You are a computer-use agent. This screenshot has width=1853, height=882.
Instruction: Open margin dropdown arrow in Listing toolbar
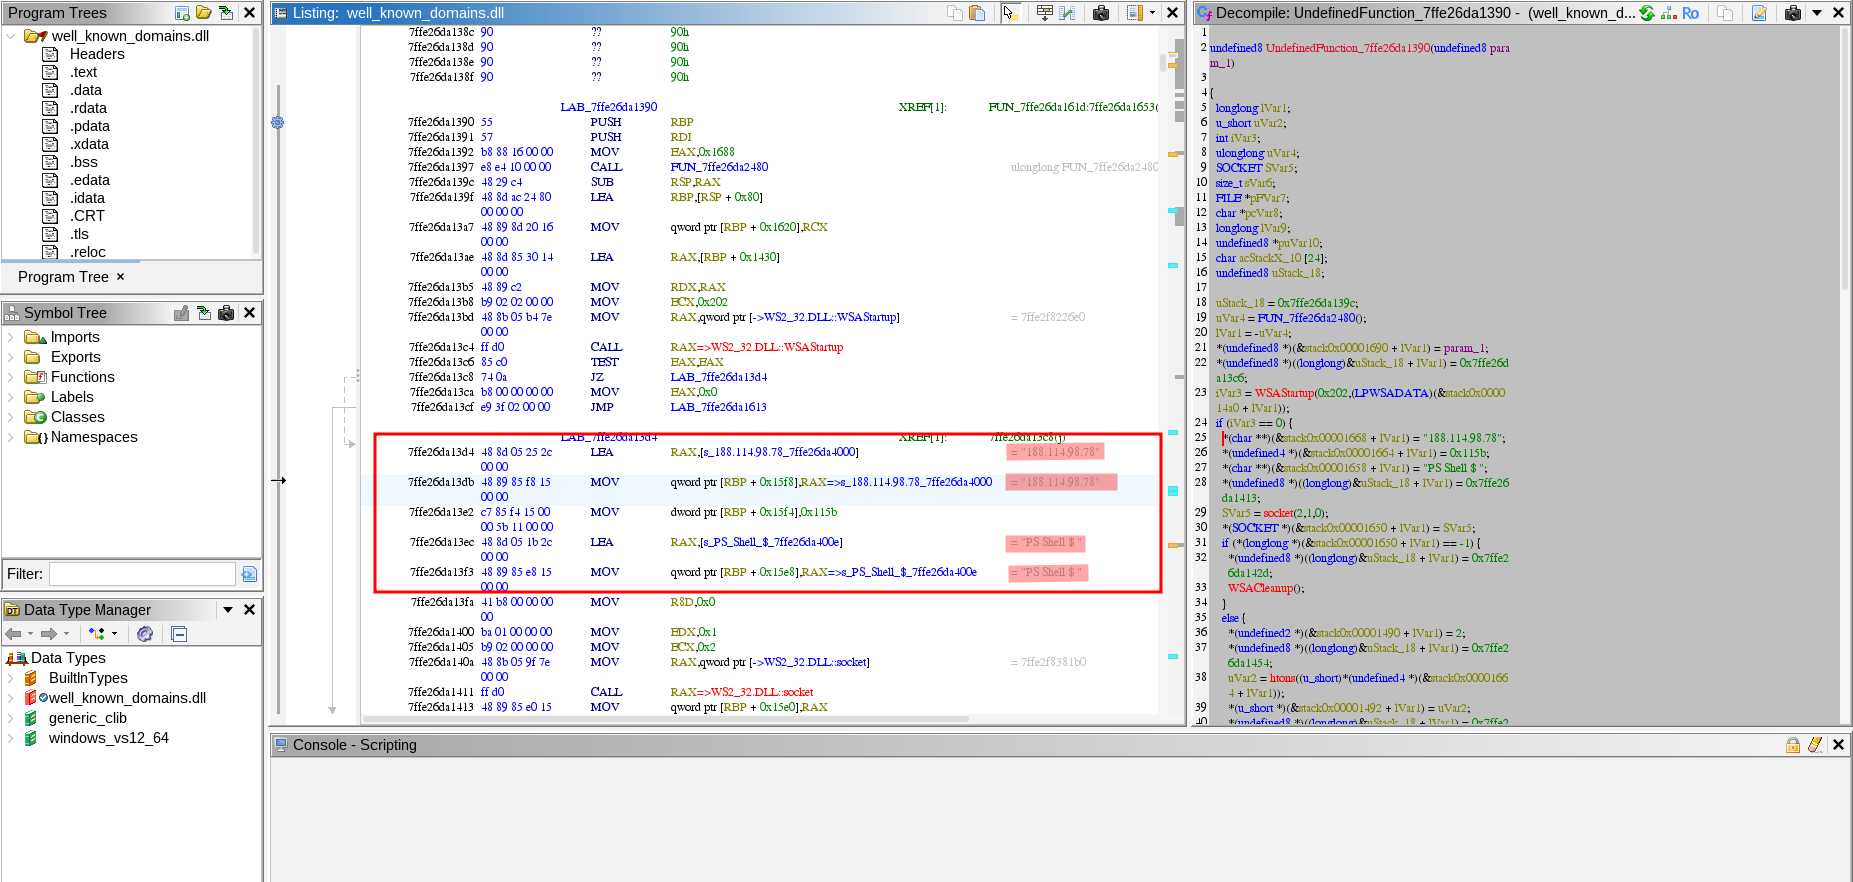(x=1152, y=13)
